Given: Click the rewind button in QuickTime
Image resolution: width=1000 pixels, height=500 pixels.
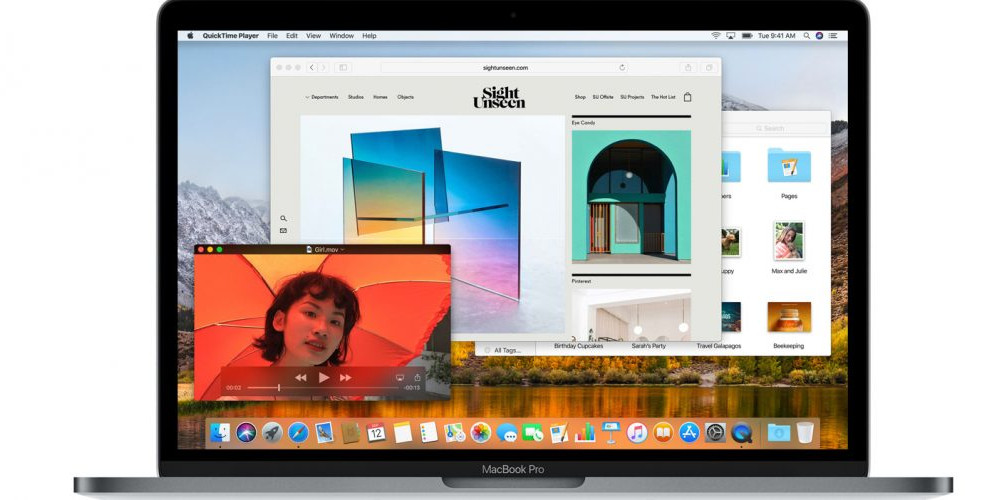Looking at the screenshot, I should coord(300,378).
